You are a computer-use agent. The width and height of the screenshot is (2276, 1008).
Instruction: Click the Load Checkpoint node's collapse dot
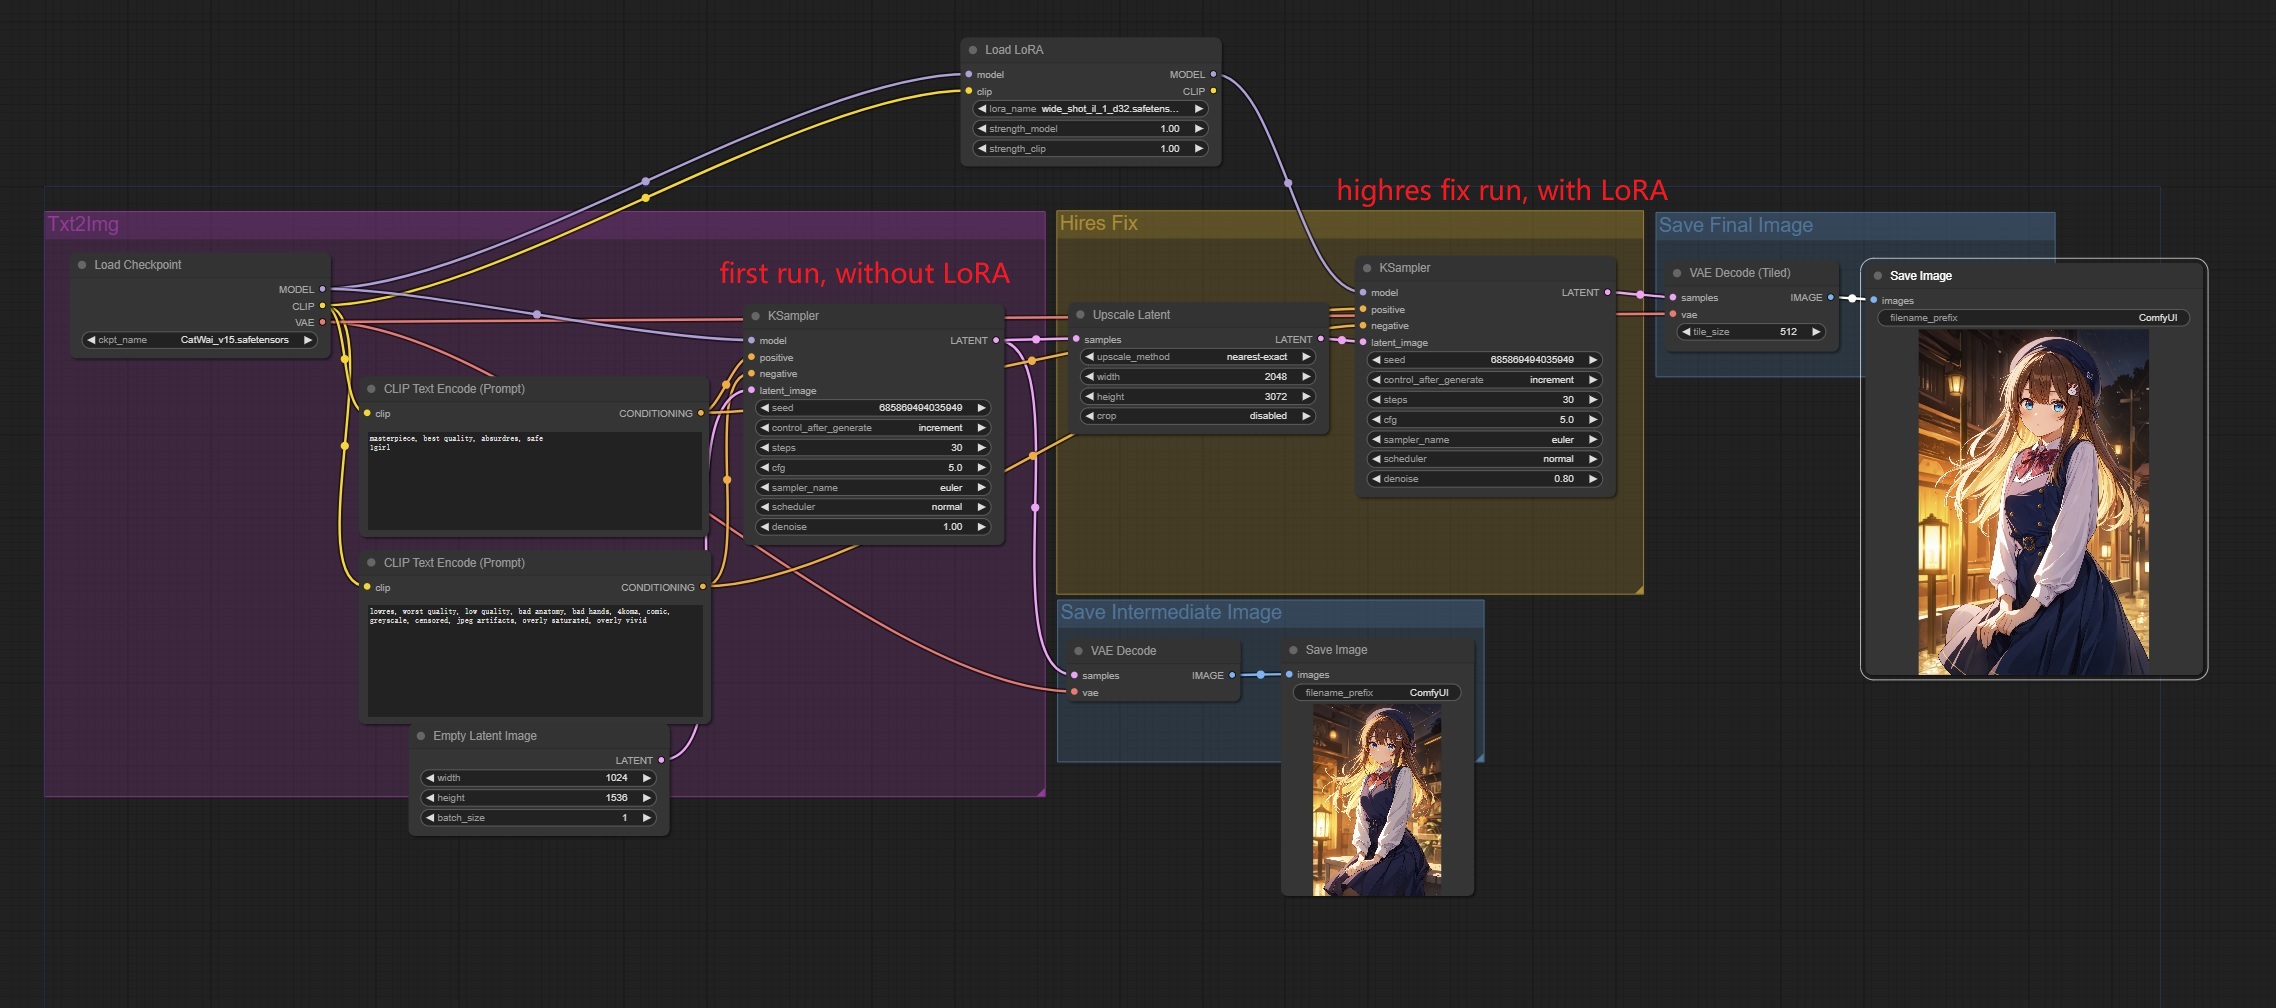[82, 265]
